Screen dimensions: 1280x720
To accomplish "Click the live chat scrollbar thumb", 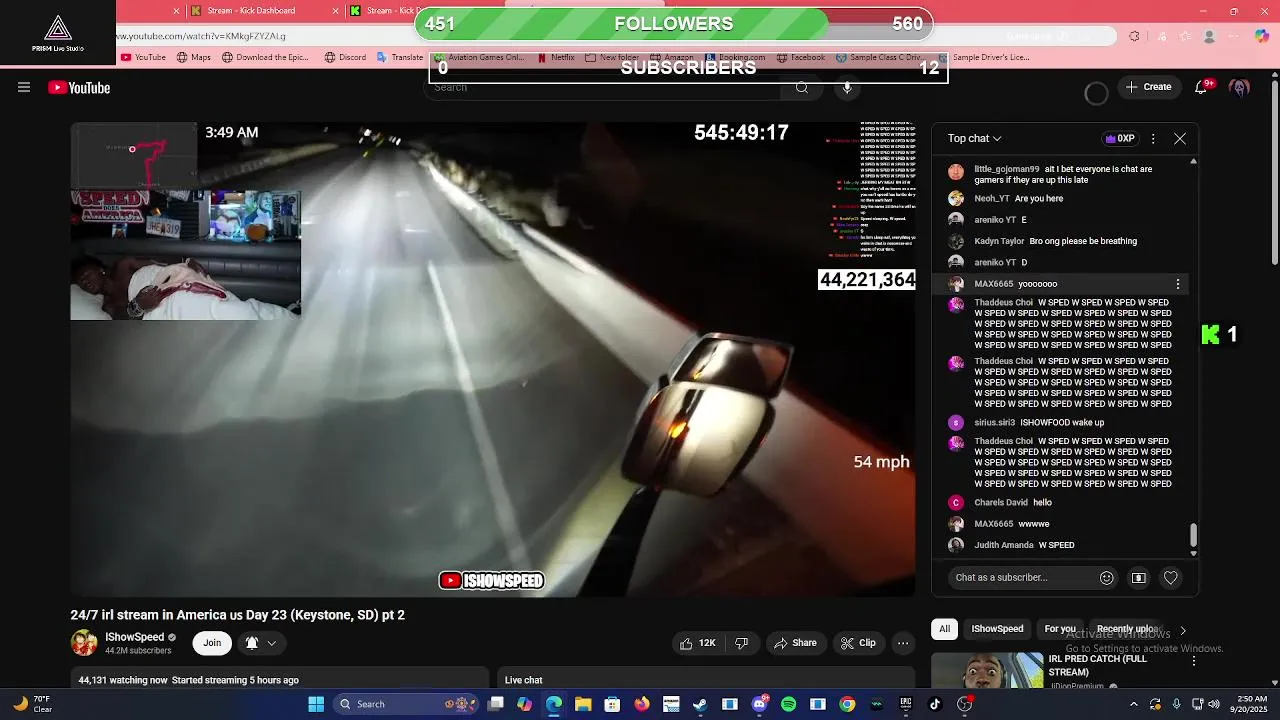I will point(1193,535).
